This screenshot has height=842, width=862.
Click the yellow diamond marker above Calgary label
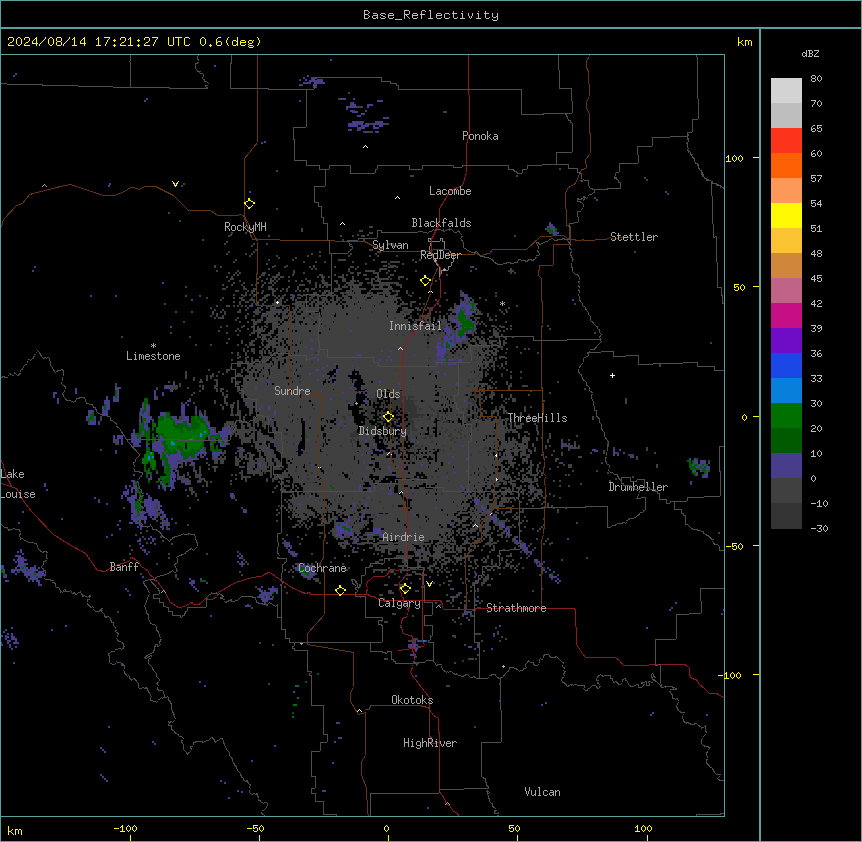[x=405, y=589]
